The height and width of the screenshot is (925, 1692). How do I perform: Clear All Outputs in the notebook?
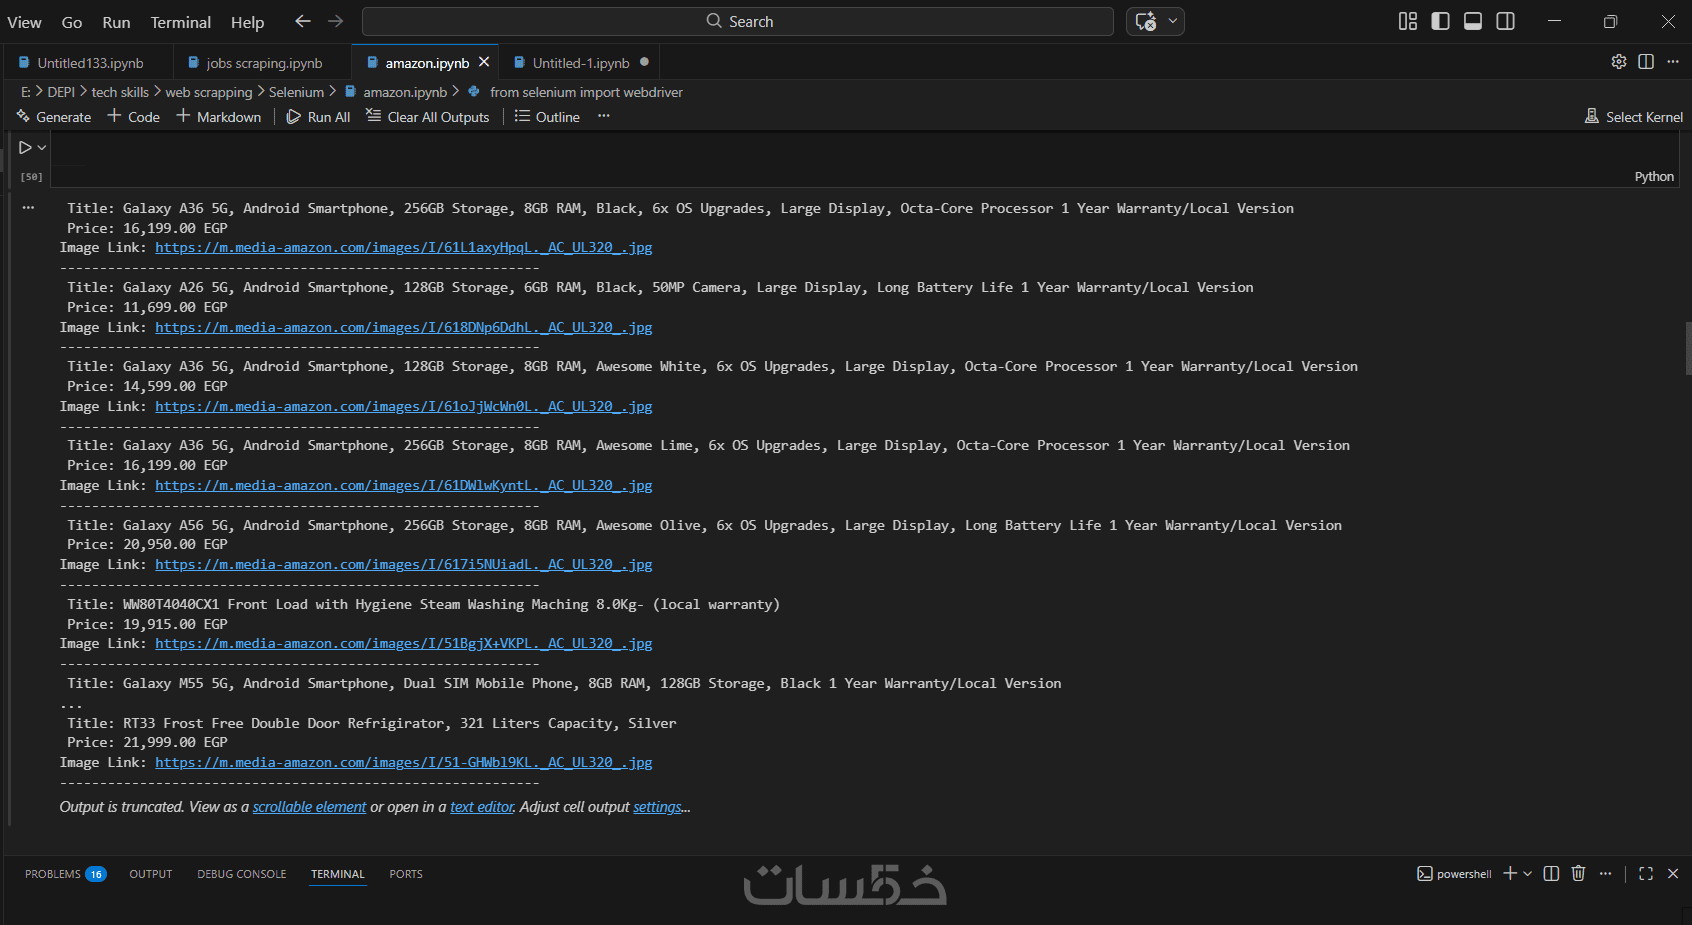pos(428,117)
